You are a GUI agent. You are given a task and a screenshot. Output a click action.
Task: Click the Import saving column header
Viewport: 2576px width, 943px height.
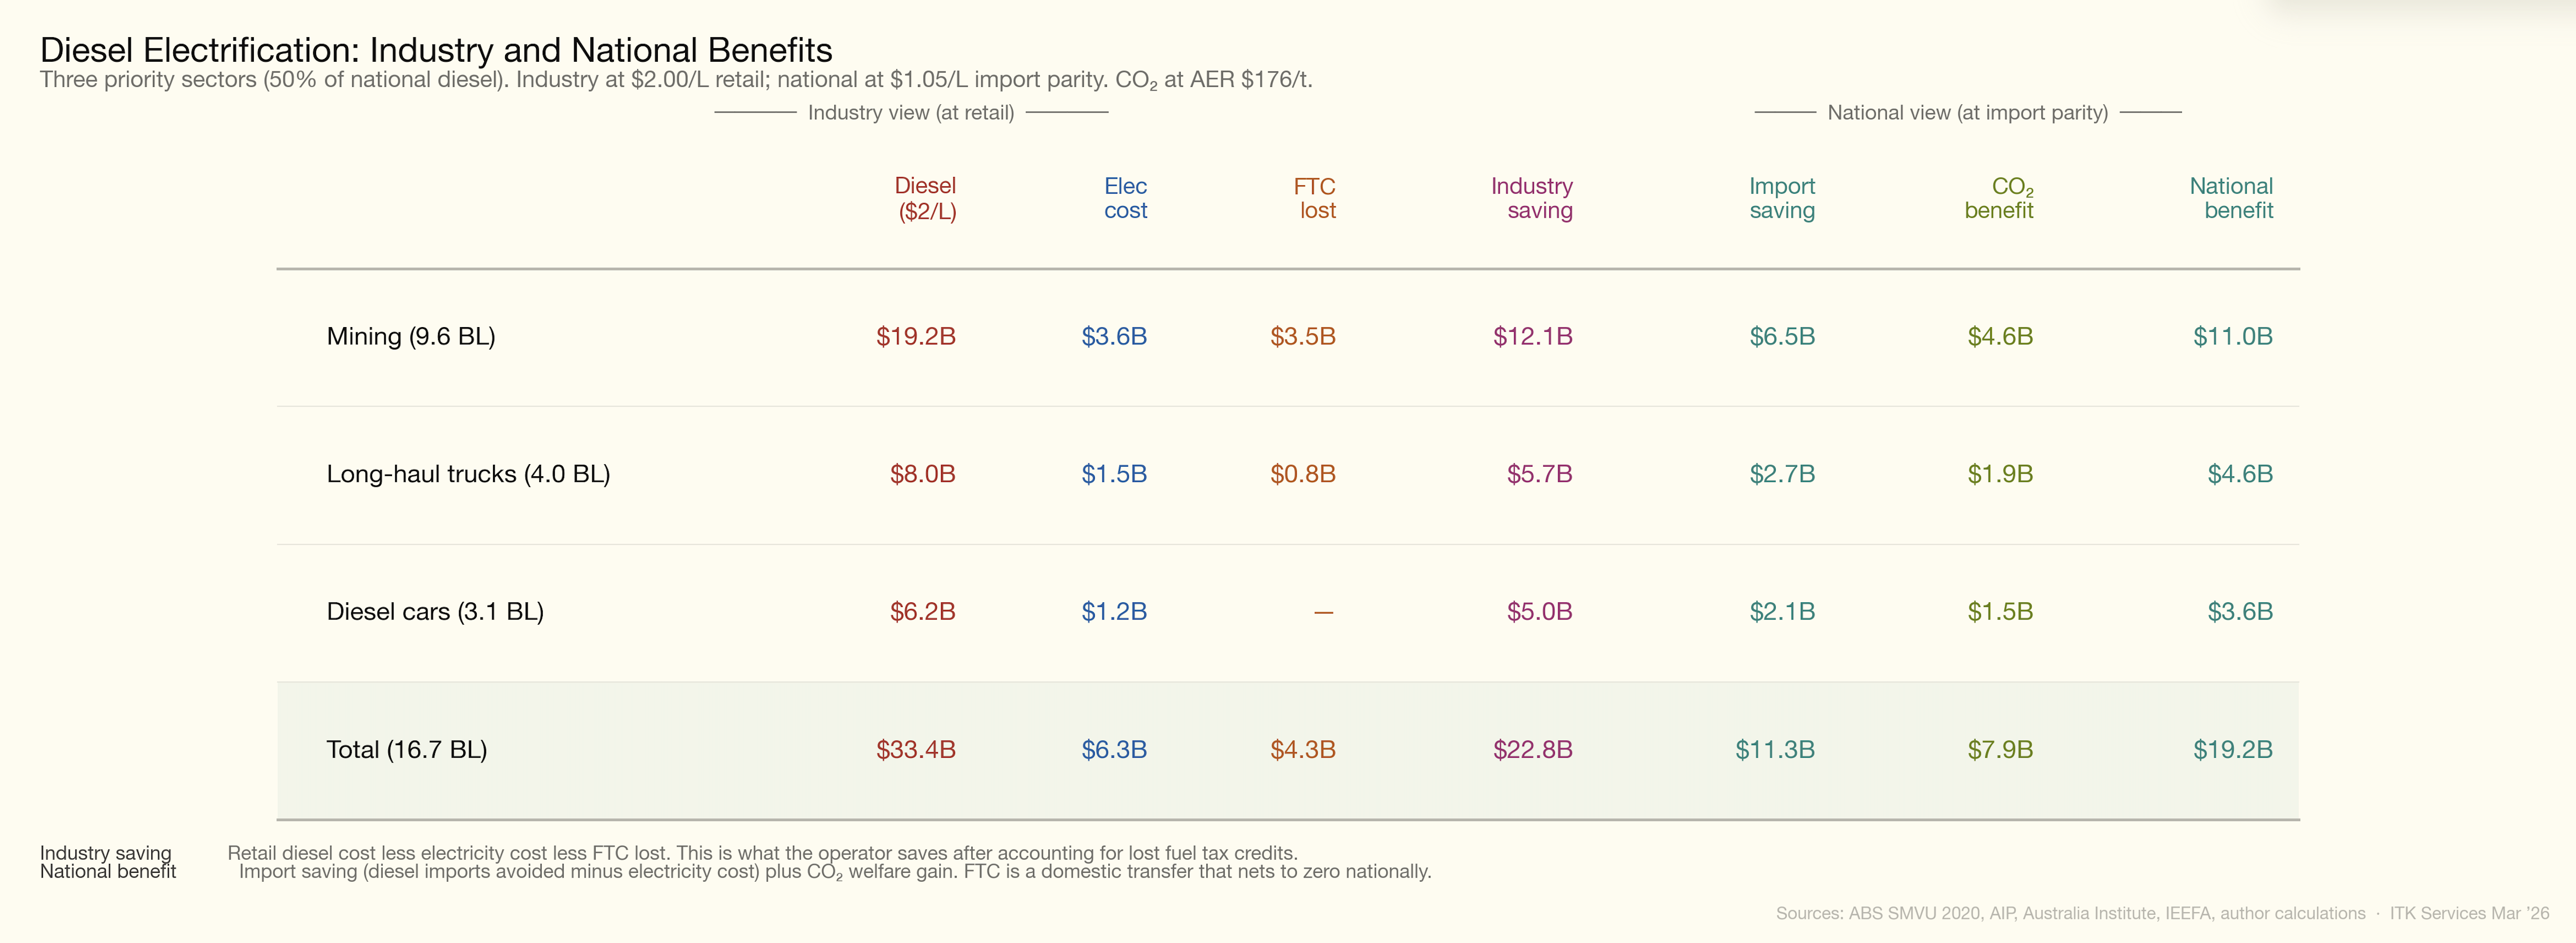pyautogui.click(x=1781, y=198)
